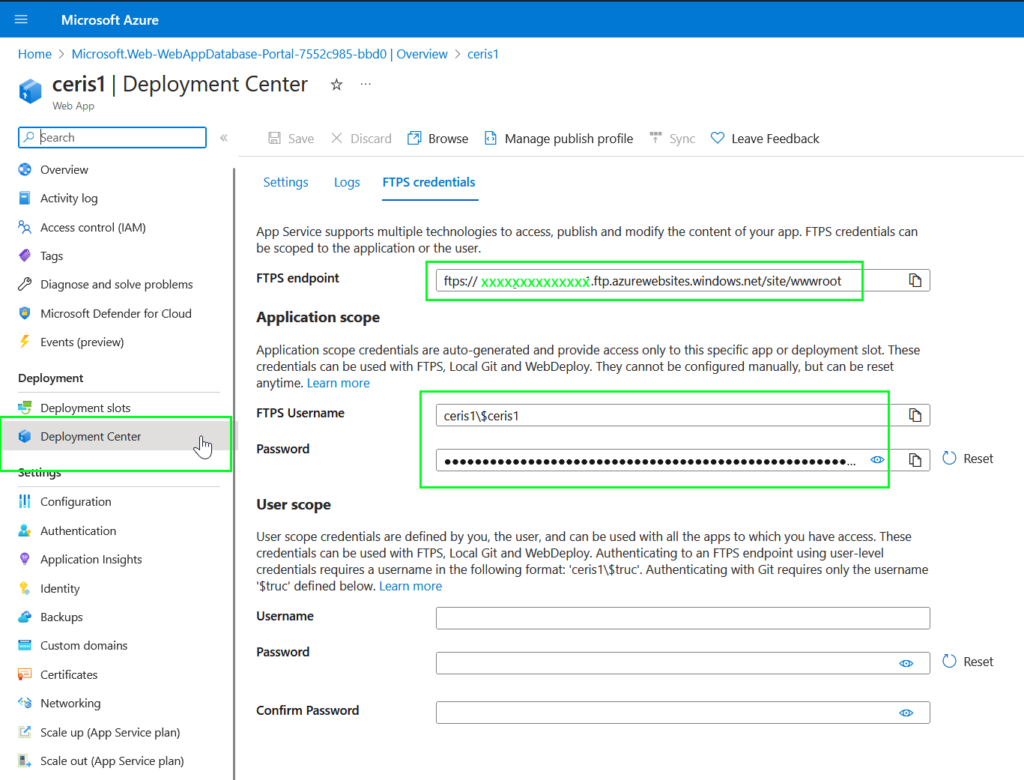Switch to the Logs tab

(347, 182)
